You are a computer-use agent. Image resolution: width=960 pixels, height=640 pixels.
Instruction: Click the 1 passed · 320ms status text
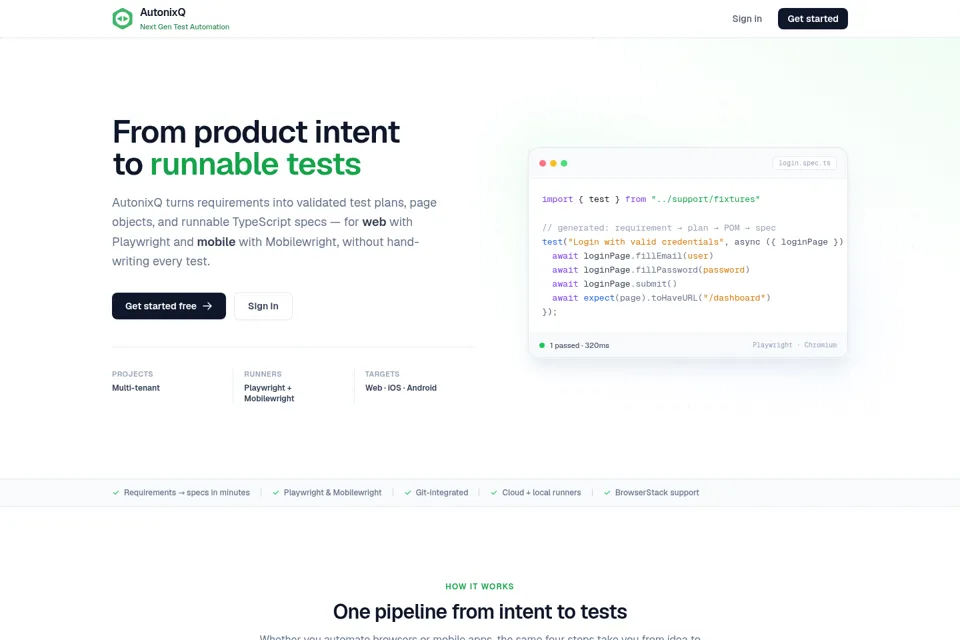tap(579, 345)
